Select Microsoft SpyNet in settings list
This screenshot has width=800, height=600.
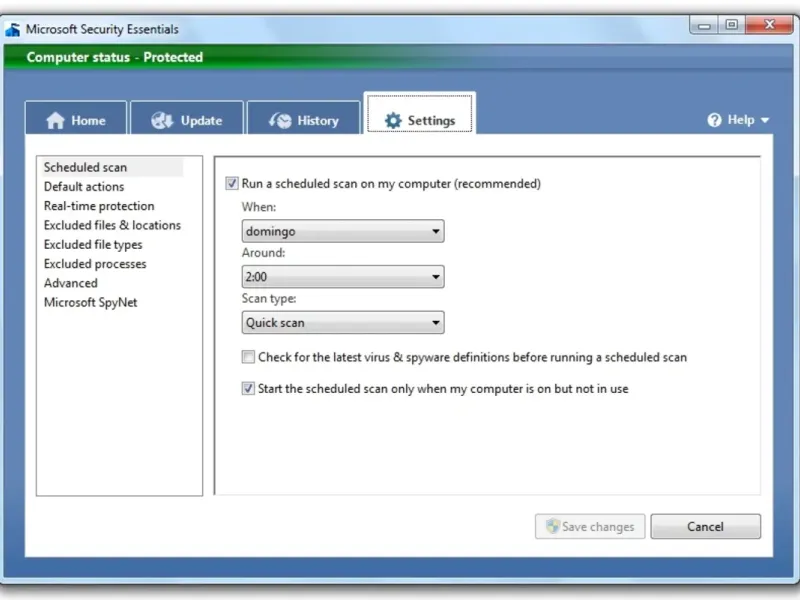pos(90,303)
